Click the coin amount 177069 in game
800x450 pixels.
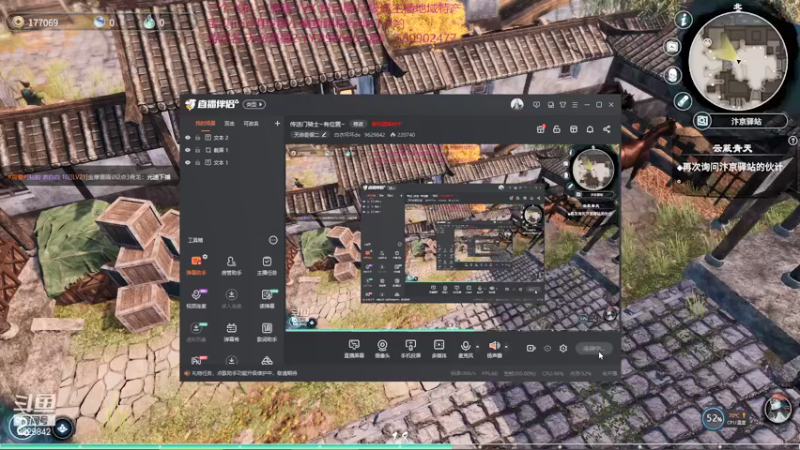pos(43,22)
